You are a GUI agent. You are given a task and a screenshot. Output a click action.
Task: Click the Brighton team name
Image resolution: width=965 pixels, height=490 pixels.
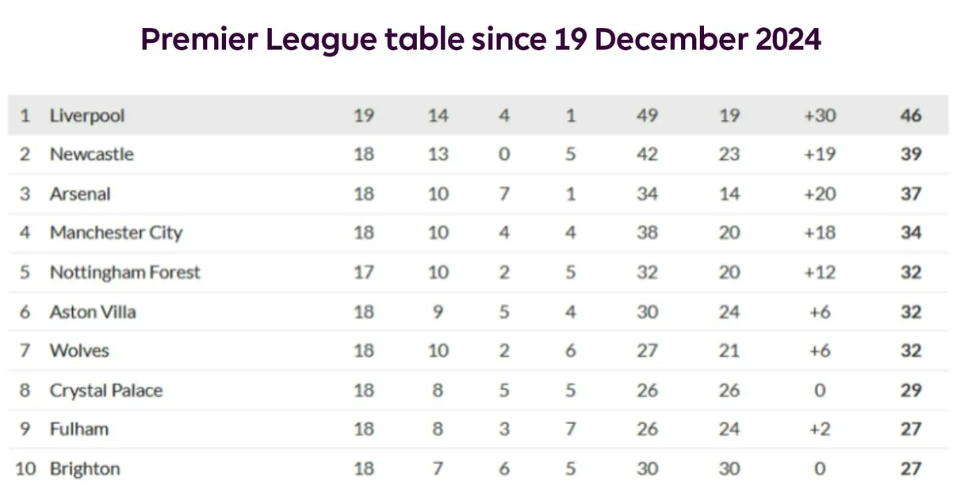(x=85, y=469)
